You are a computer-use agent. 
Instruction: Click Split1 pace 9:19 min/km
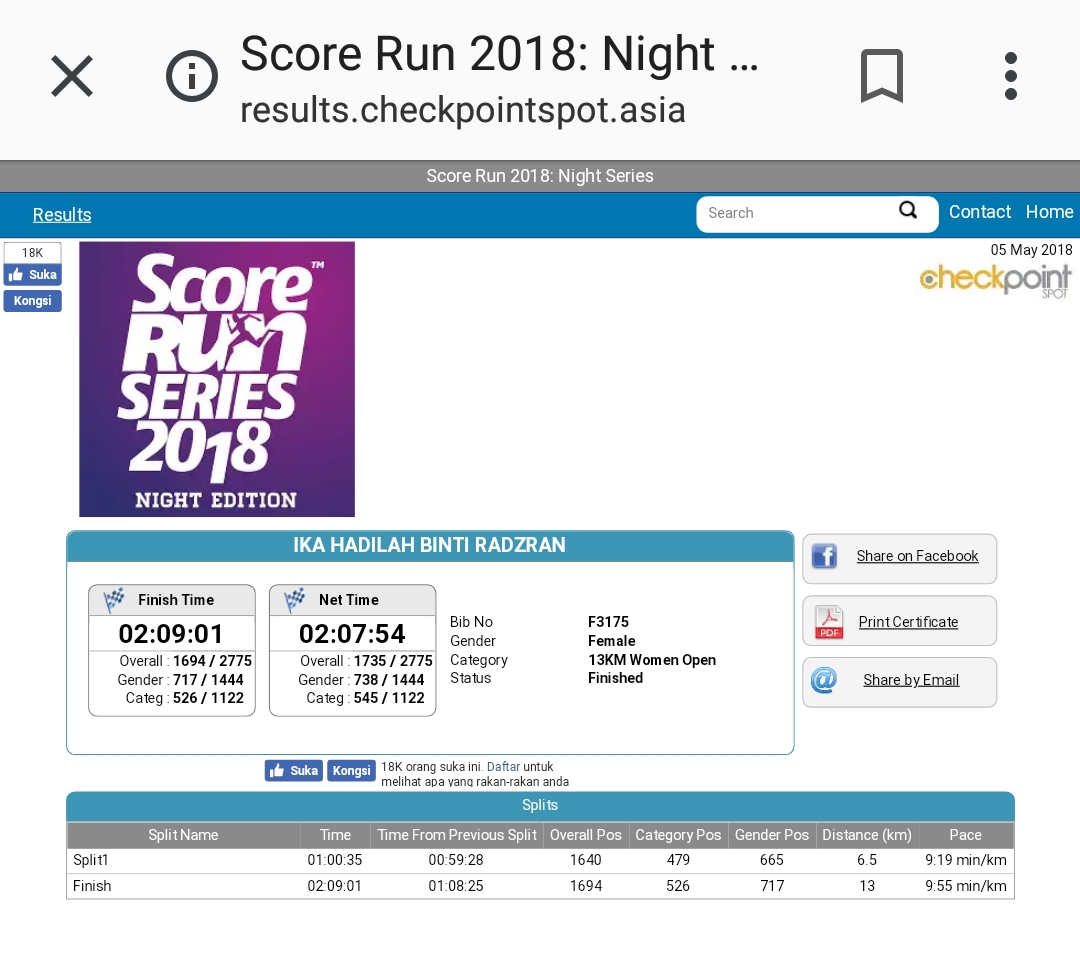tap(966, 860)
